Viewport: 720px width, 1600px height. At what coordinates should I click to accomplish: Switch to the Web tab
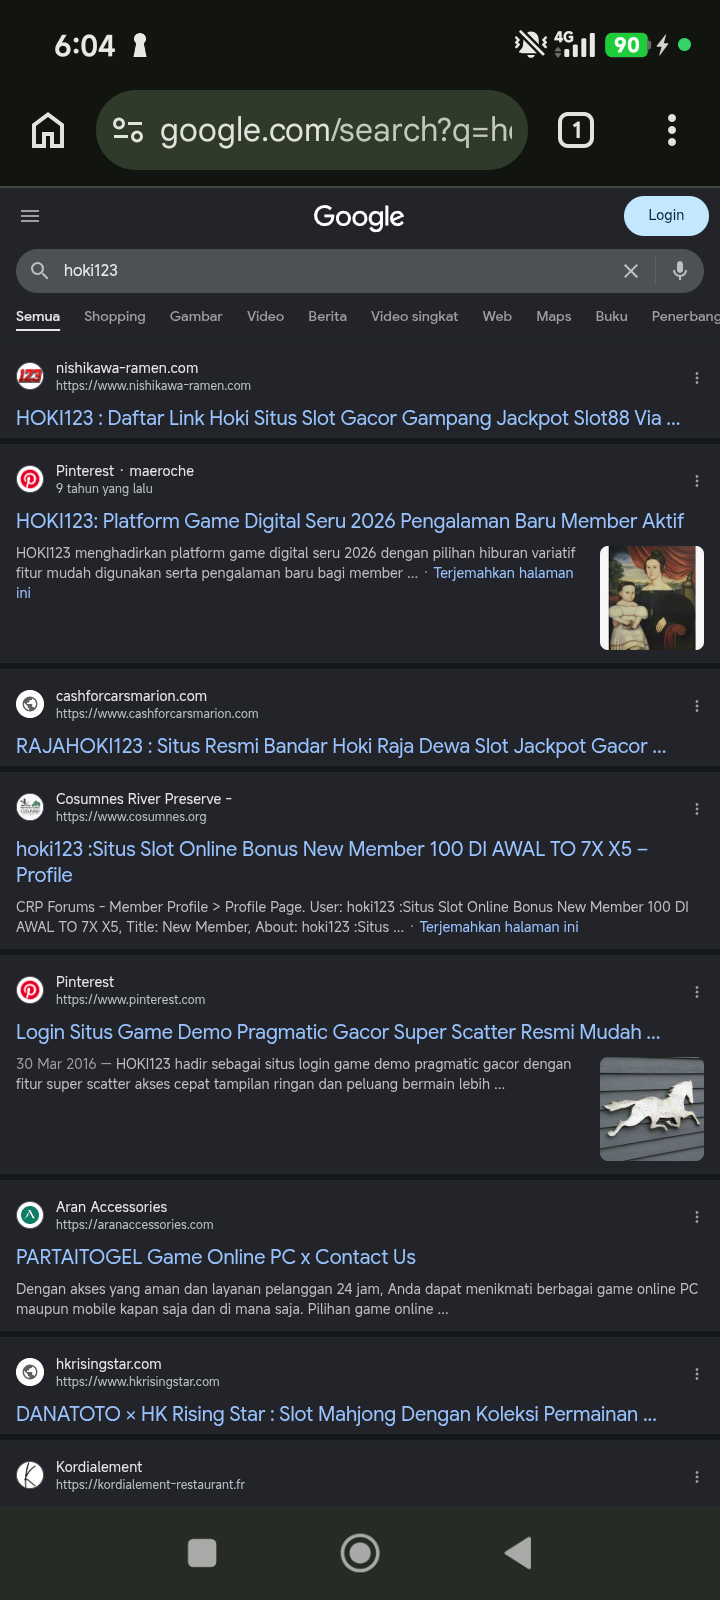497,316
